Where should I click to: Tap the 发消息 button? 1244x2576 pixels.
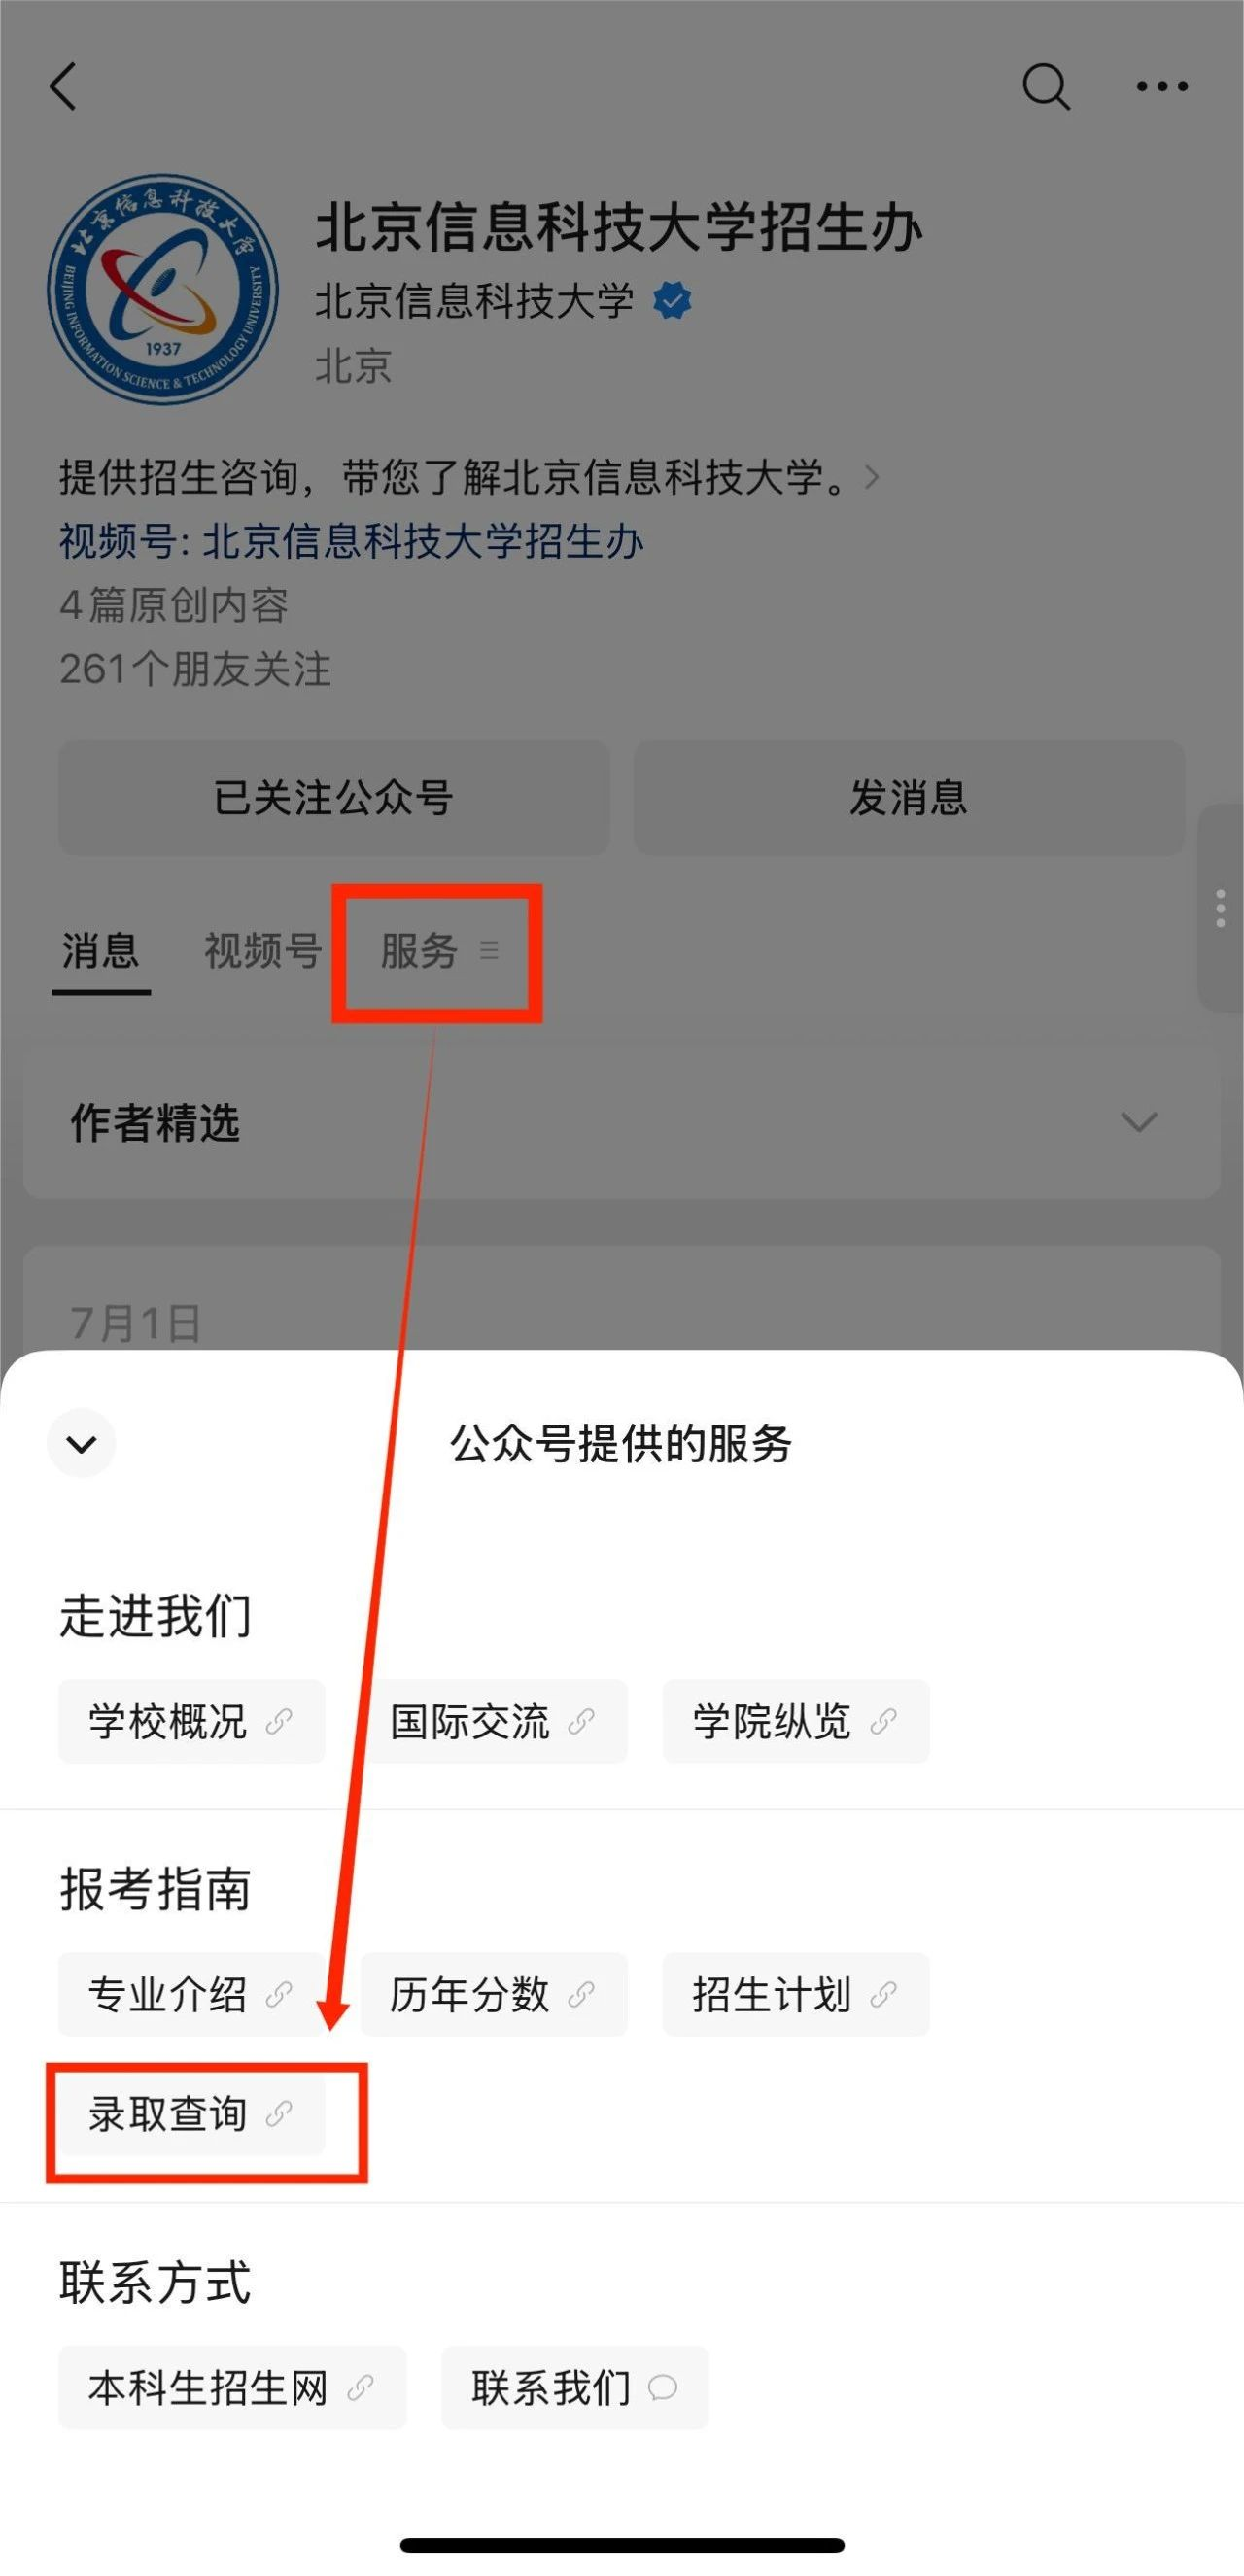click(x=909, y=798)
